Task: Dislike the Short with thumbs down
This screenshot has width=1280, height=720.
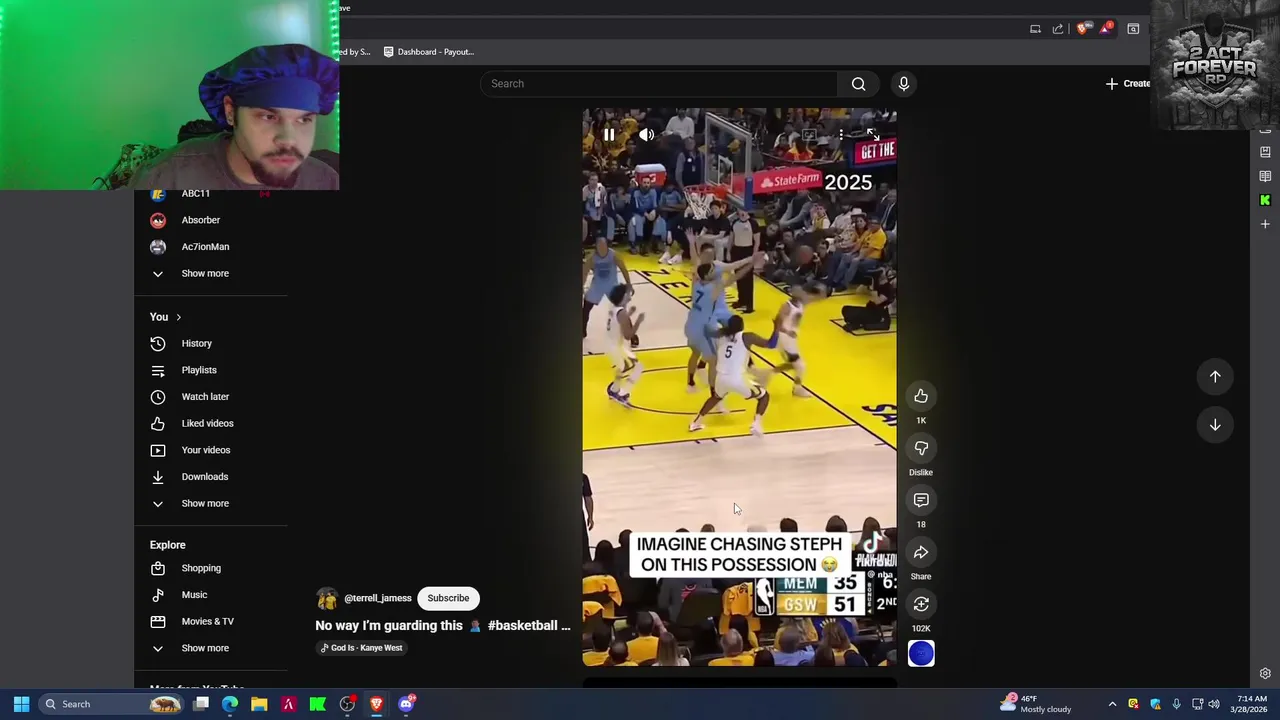Action: 921,449
